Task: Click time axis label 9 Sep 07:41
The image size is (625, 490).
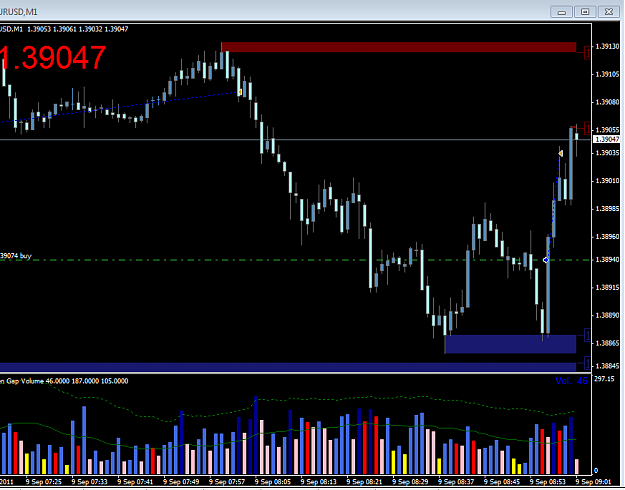Action: tap(136, 482)
